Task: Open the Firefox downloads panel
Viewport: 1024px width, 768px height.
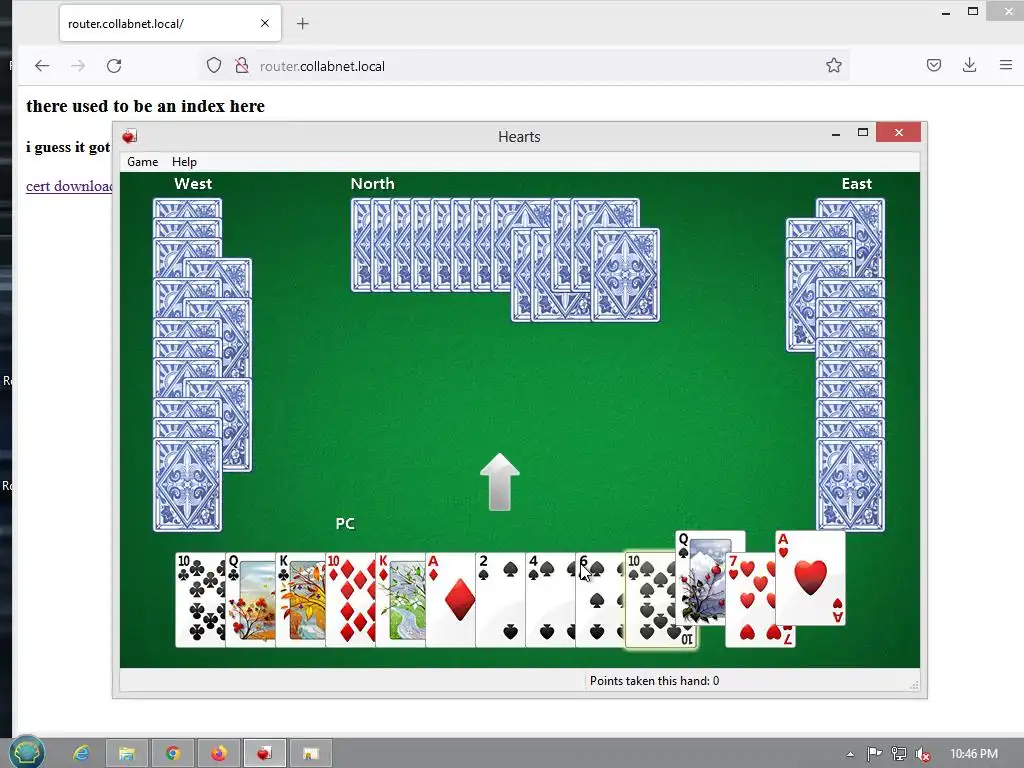Action: click(x=970, y=65)
